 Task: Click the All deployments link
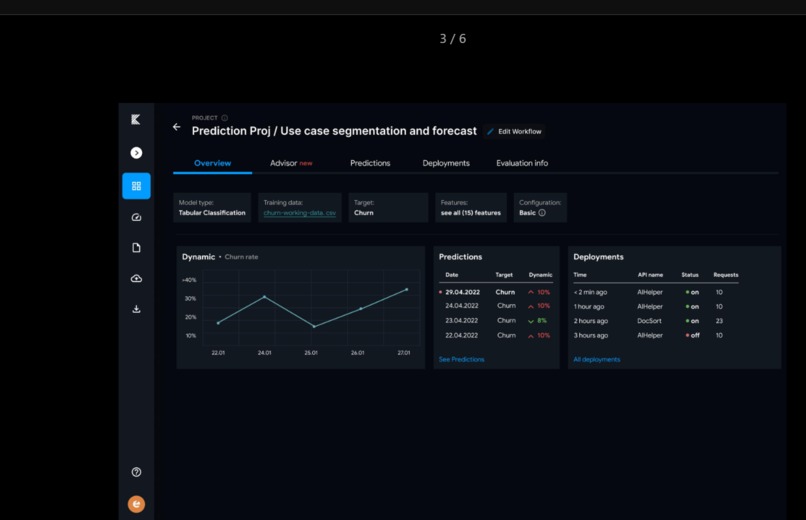[x=596, y=359]
